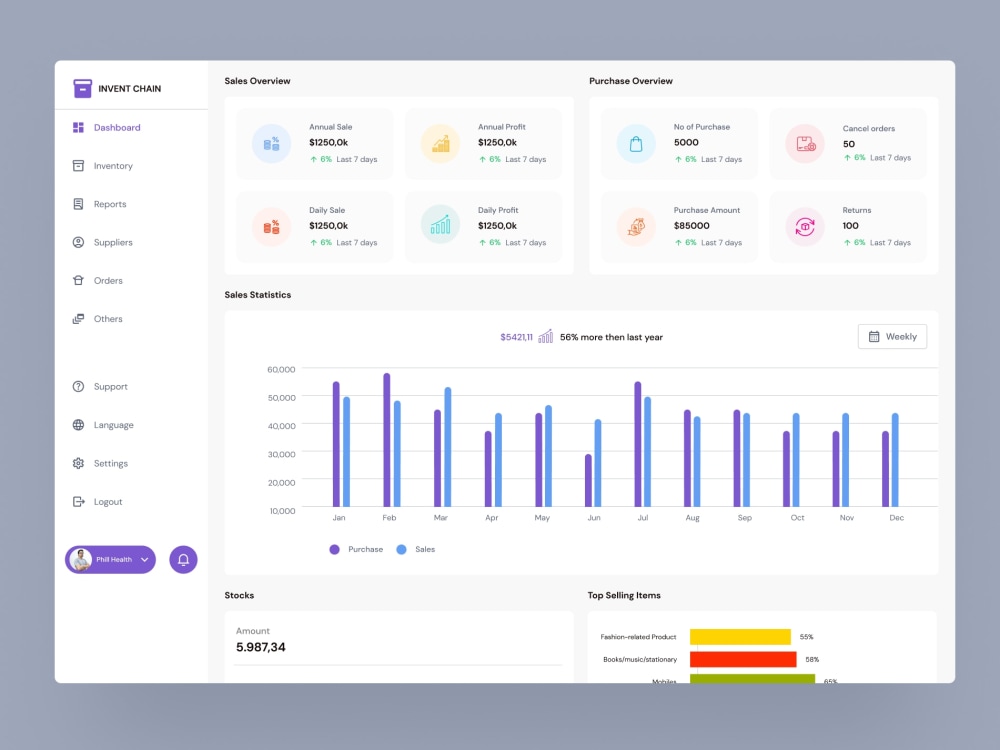Click the Logout exit icon
1000x750 pixels.
pyautogui.click(x=78, y=502)
